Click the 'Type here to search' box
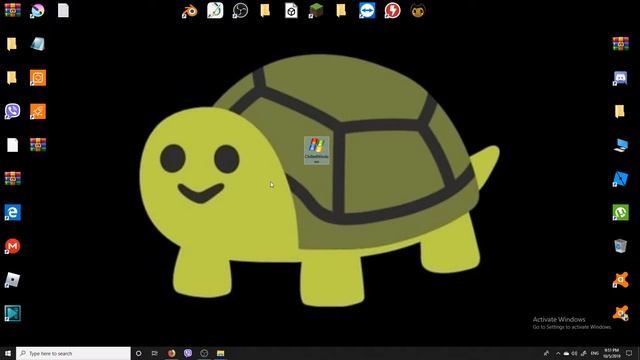The height and width of the screenshot is (360, 640). [x=73, y=353]
